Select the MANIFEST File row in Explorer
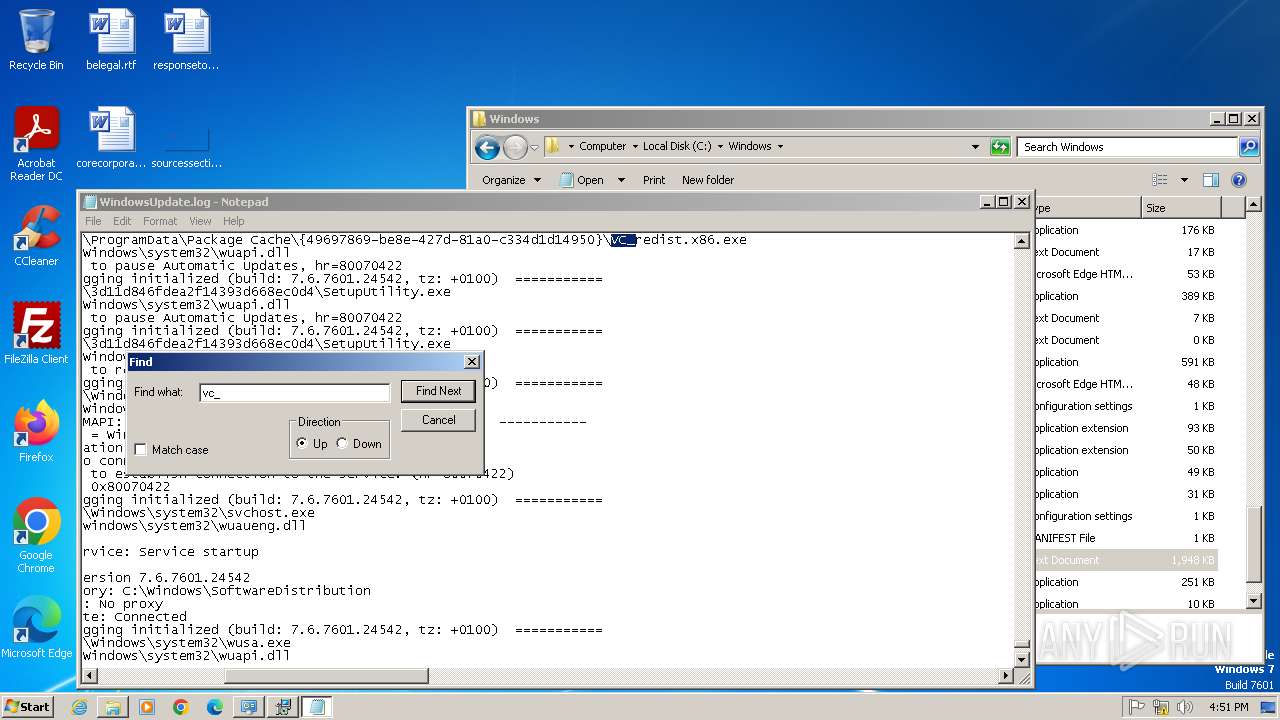 (1125, 538)
